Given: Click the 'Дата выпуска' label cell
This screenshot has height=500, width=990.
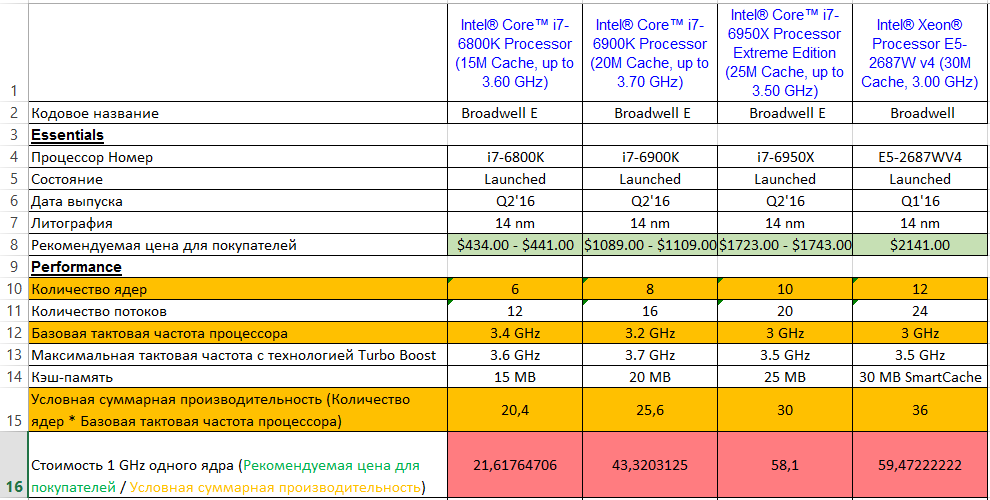Looking at the screenshot, I should coord(238,201).
